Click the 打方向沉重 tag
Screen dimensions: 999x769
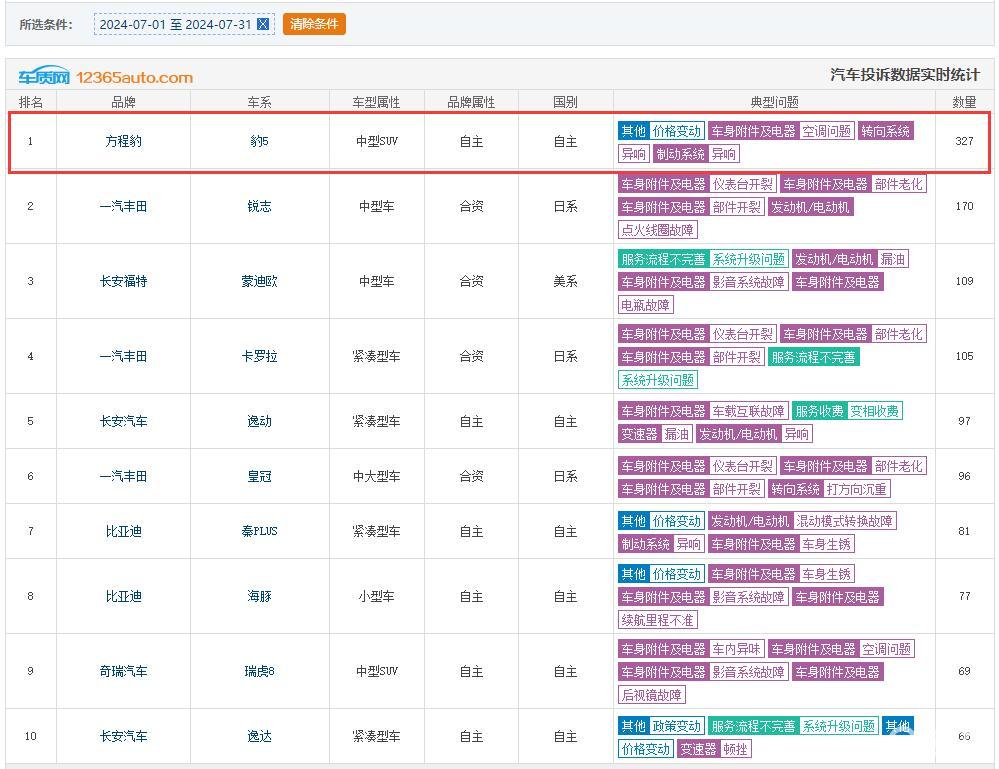[x=856, y=489]
